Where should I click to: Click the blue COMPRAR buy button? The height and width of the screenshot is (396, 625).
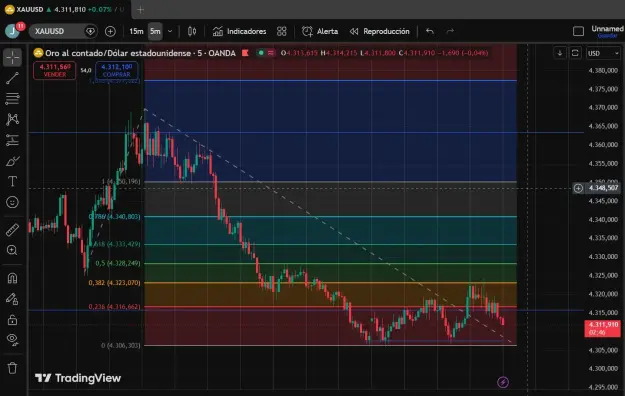(116, 71)
